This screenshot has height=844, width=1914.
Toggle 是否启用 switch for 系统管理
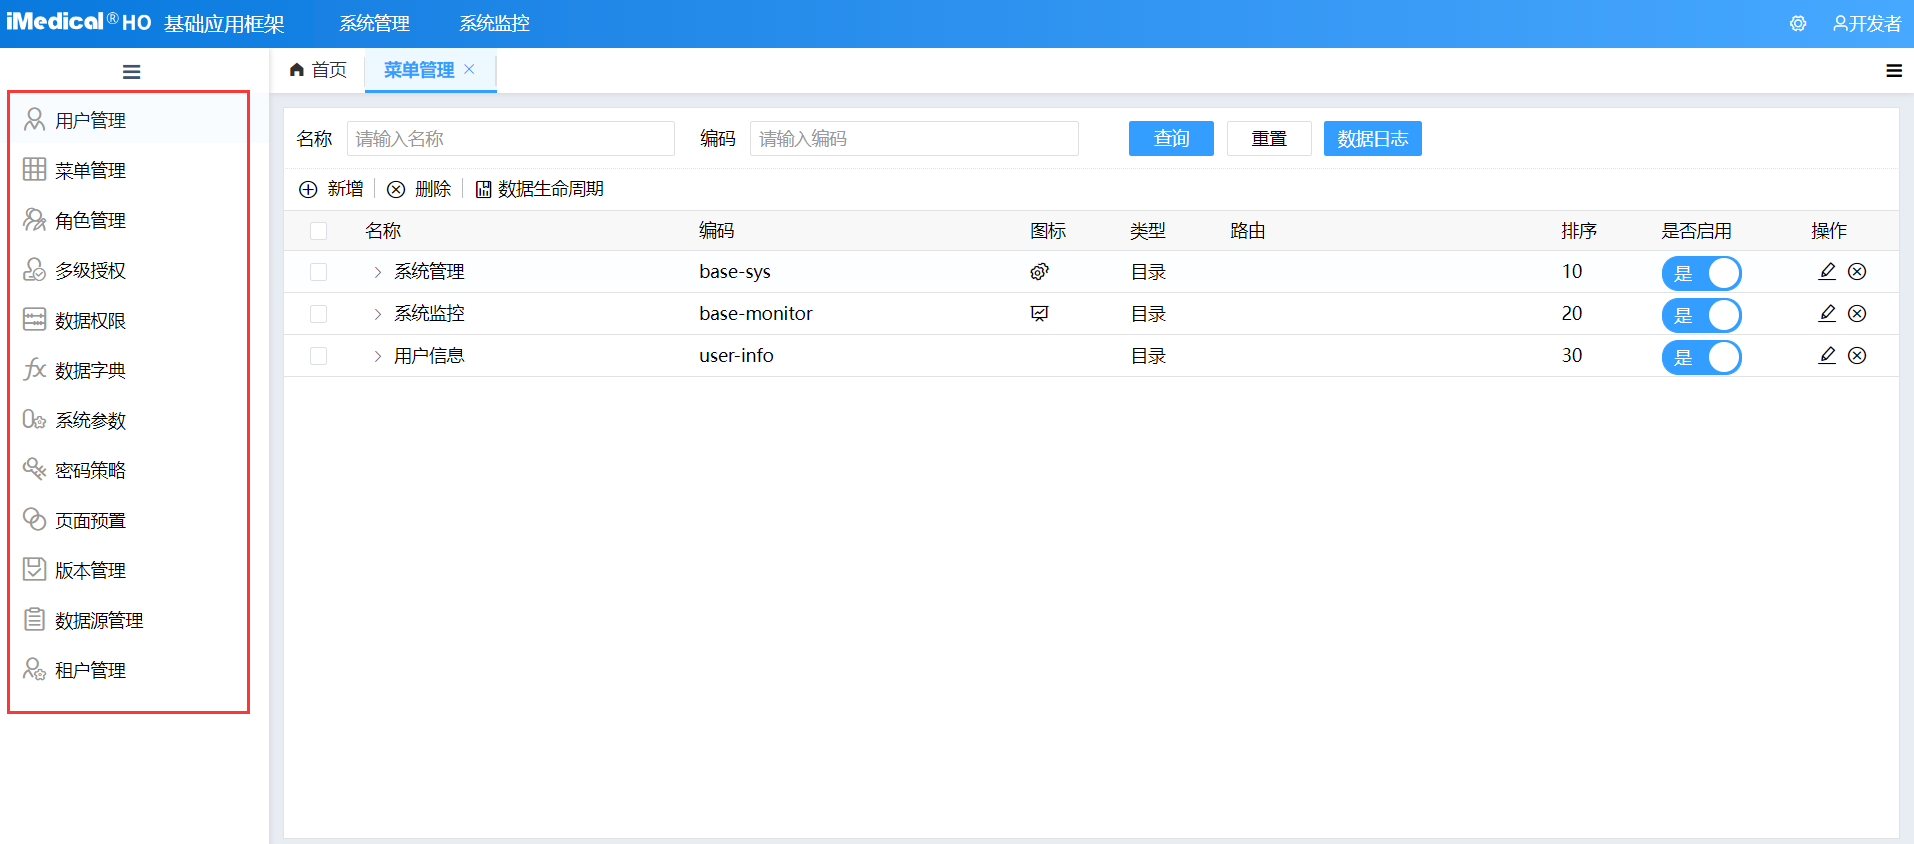1701,273
